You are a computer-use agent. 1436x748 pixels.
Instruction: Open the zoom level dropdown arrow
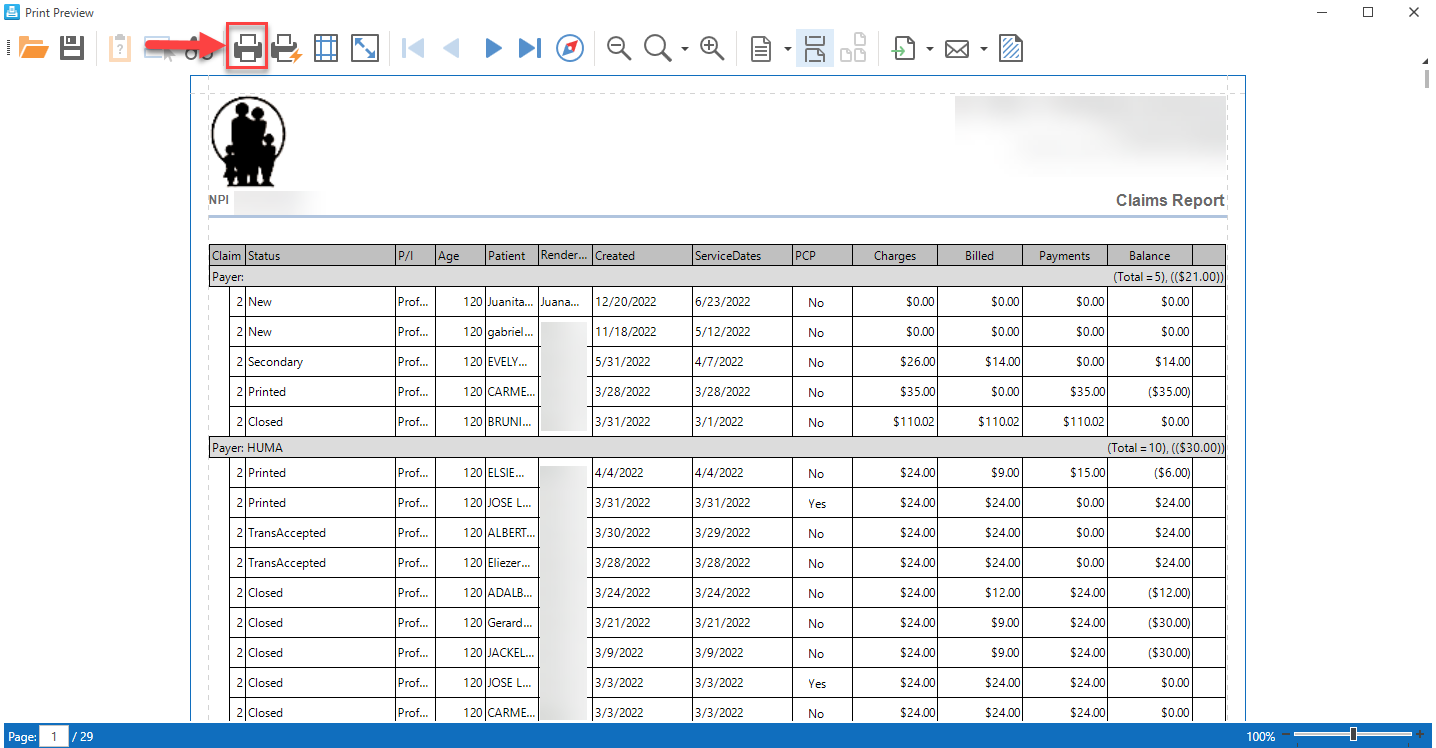tap(685, 48)
